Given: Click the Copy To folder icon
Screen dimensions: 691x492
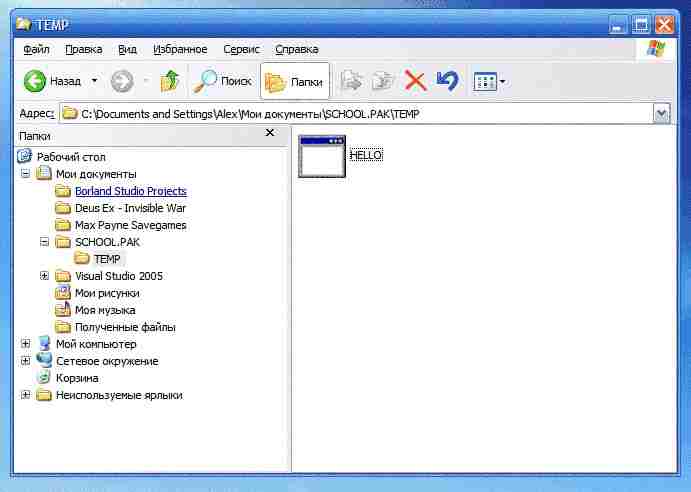Looking at the screenshot, I should pos(382,81).
